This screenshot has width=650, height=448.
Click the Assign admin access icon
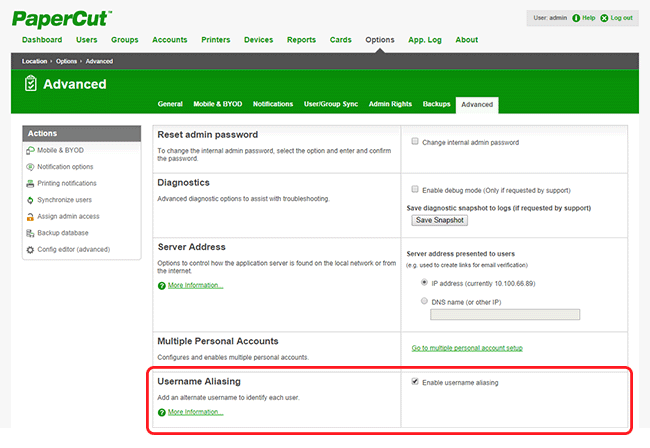pyautogui.click(x=30, y=217)
